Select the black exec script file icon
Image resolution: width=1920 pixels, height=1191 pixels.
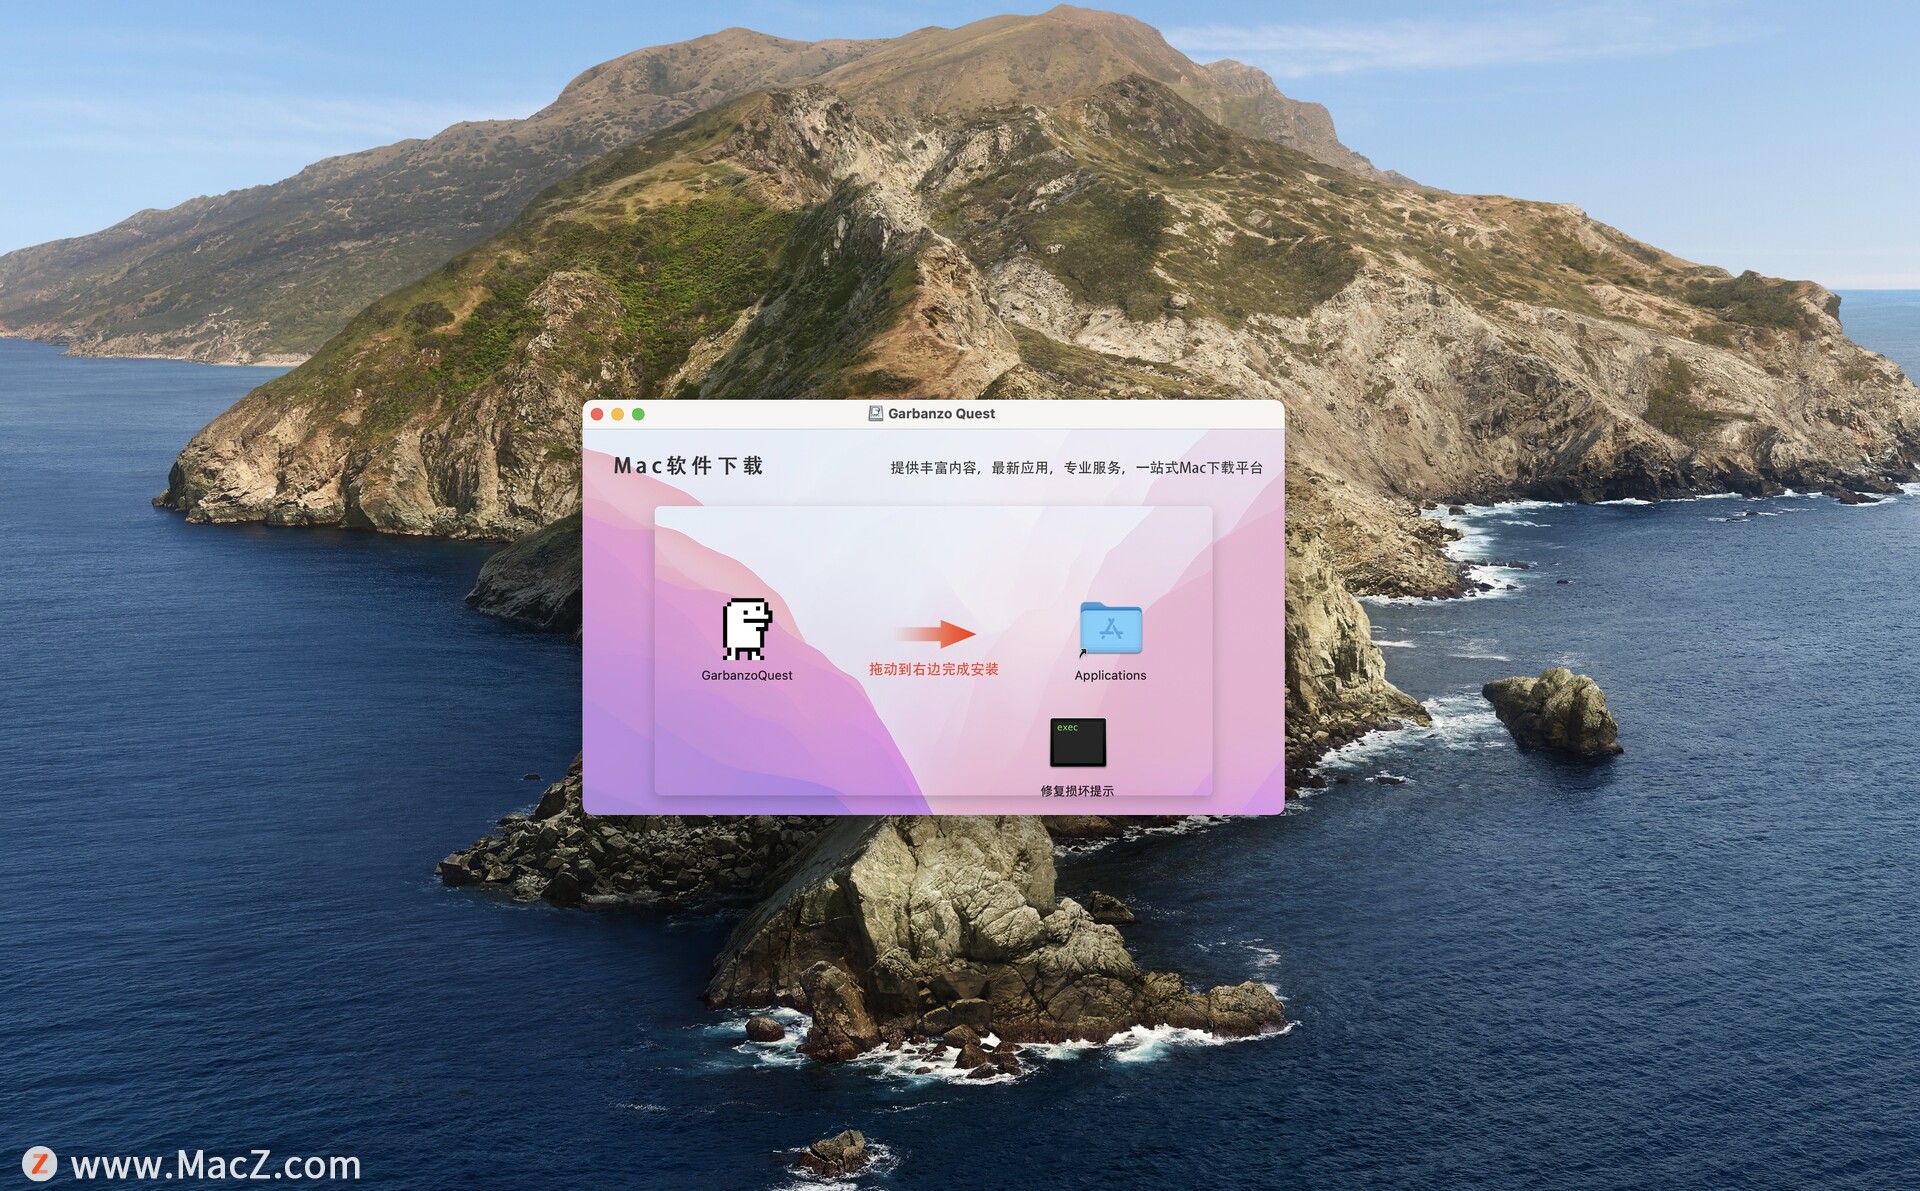tap(1077, 742)
